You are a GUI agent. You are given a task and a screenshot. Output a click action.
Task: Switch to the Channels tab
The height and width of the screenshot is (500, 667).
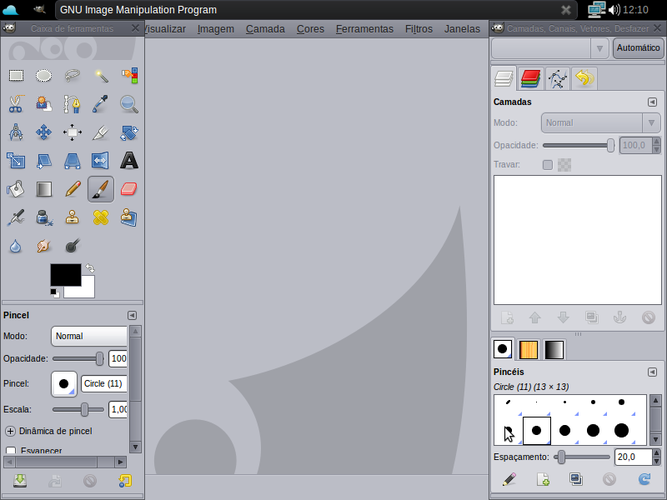530,79
